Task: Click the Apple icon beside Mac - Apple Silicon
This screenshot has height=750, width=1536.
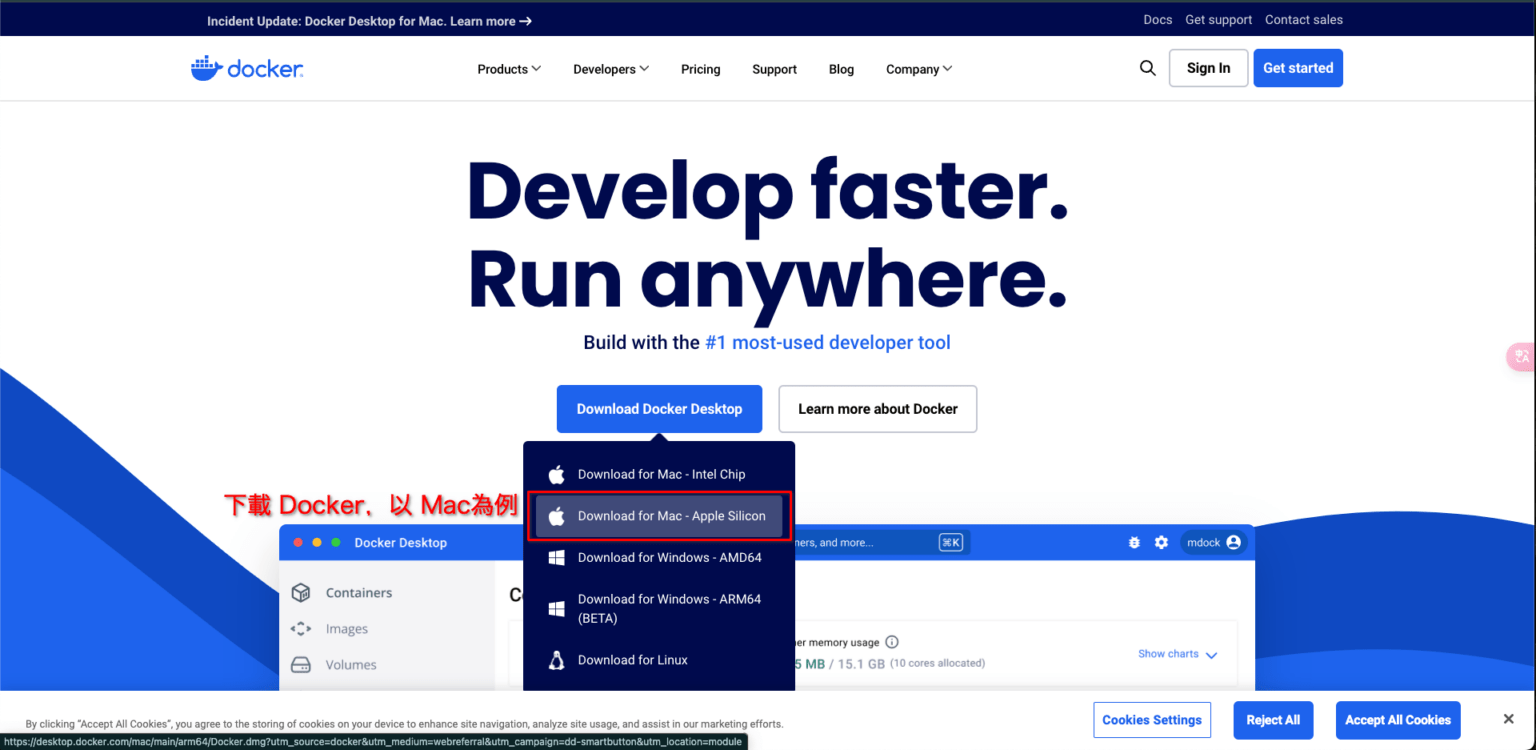Action: coord(557,516)
